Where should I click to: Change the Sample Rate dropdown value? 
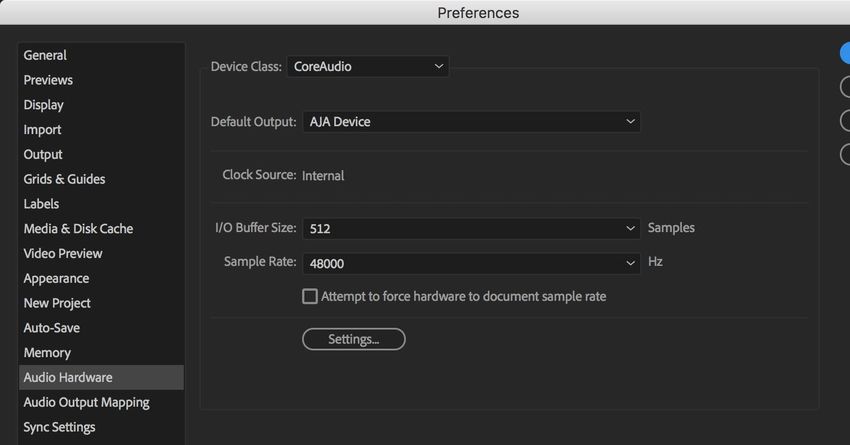point(471,263)
